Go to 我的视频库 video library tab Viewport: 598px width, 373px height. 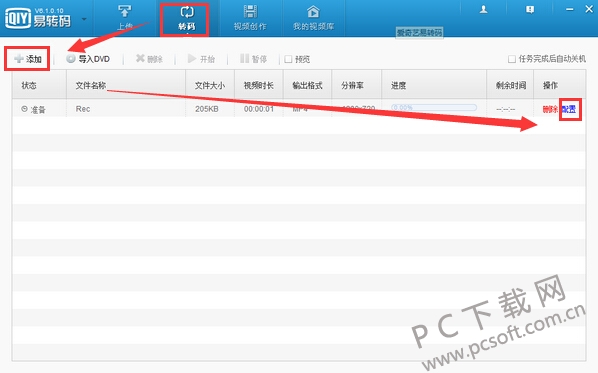tap(313, 18)
